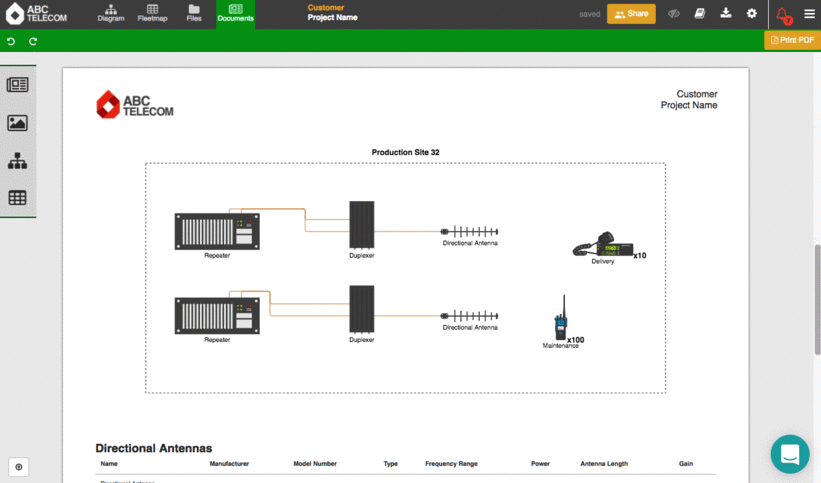Click the 'Model Number' column header
Viewport: 821px width, 483px height.
tap(315, 464)
